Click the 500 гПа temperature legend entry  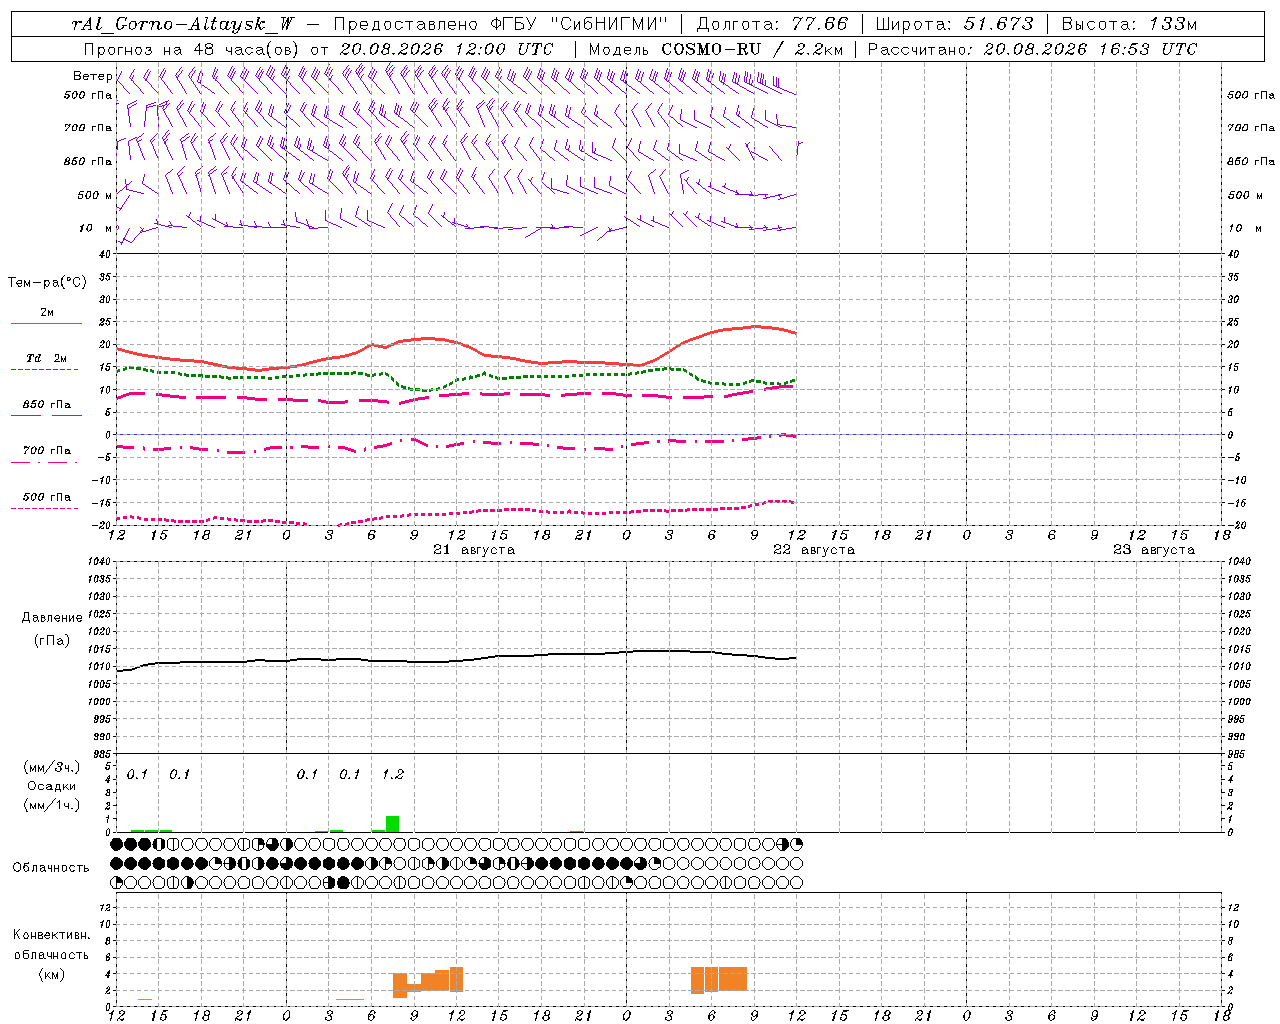pos(46,497)
